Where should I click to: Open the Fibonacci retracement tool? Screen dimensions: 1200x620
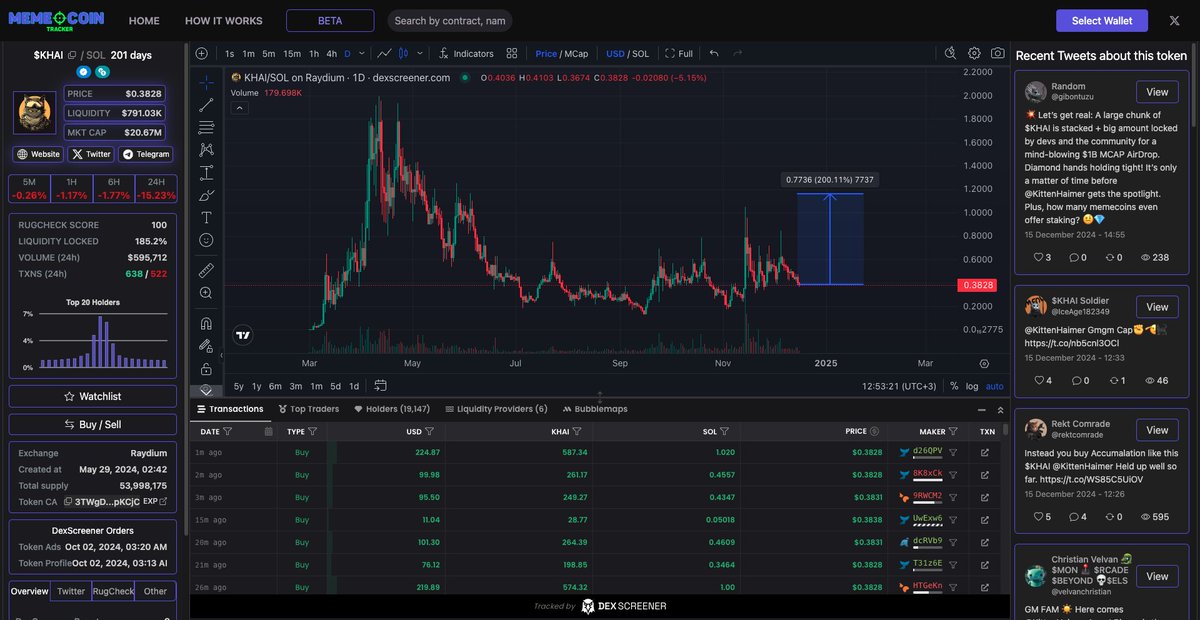pos(206,127)
